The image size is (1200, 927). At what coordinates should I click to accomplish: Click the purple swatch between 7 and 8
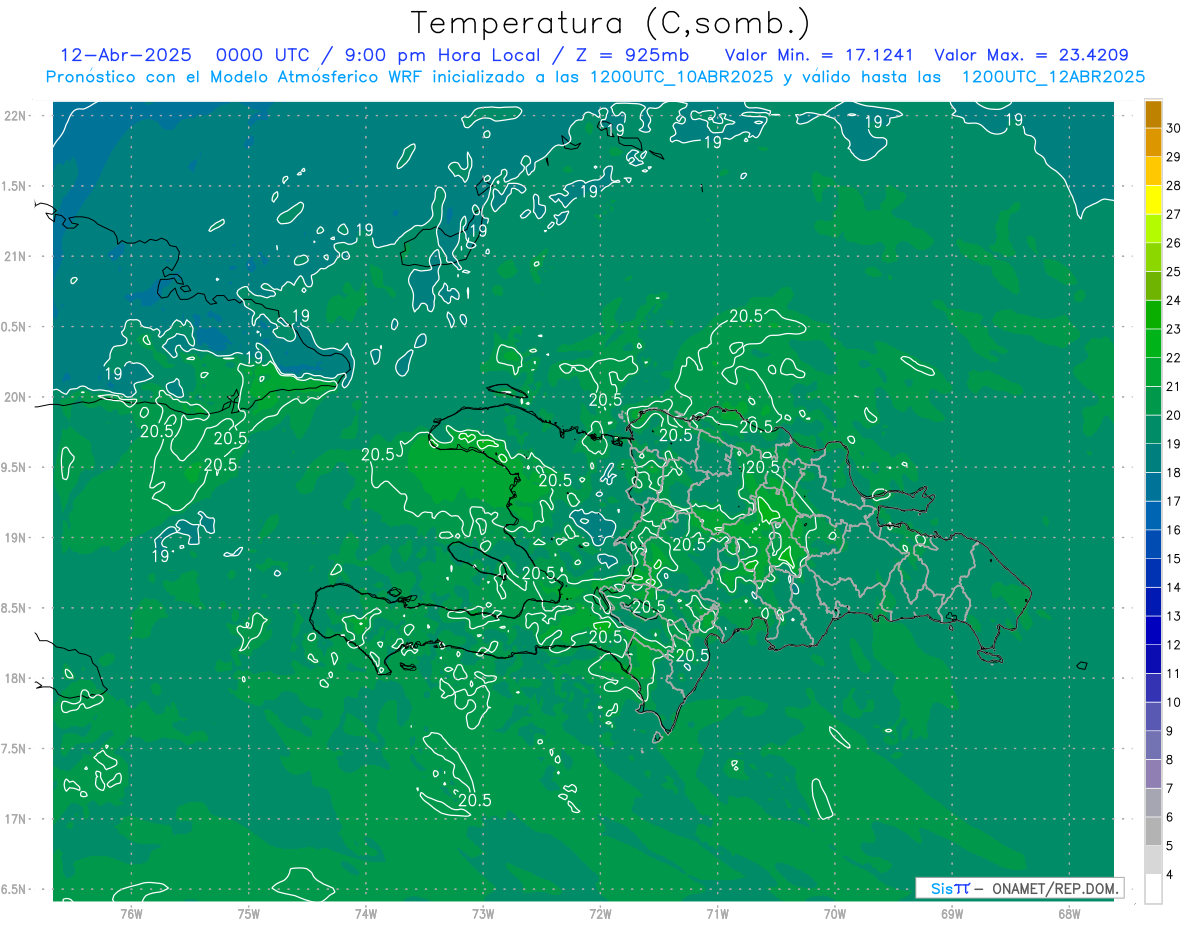tap(1154, 774)
